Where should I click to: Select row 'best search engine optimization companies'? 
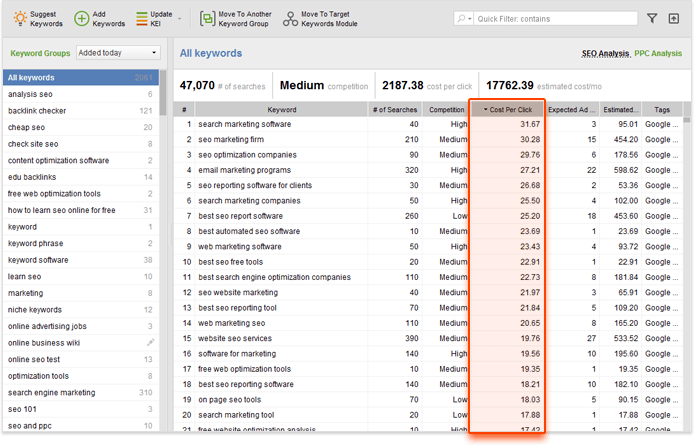click(428, 277)
